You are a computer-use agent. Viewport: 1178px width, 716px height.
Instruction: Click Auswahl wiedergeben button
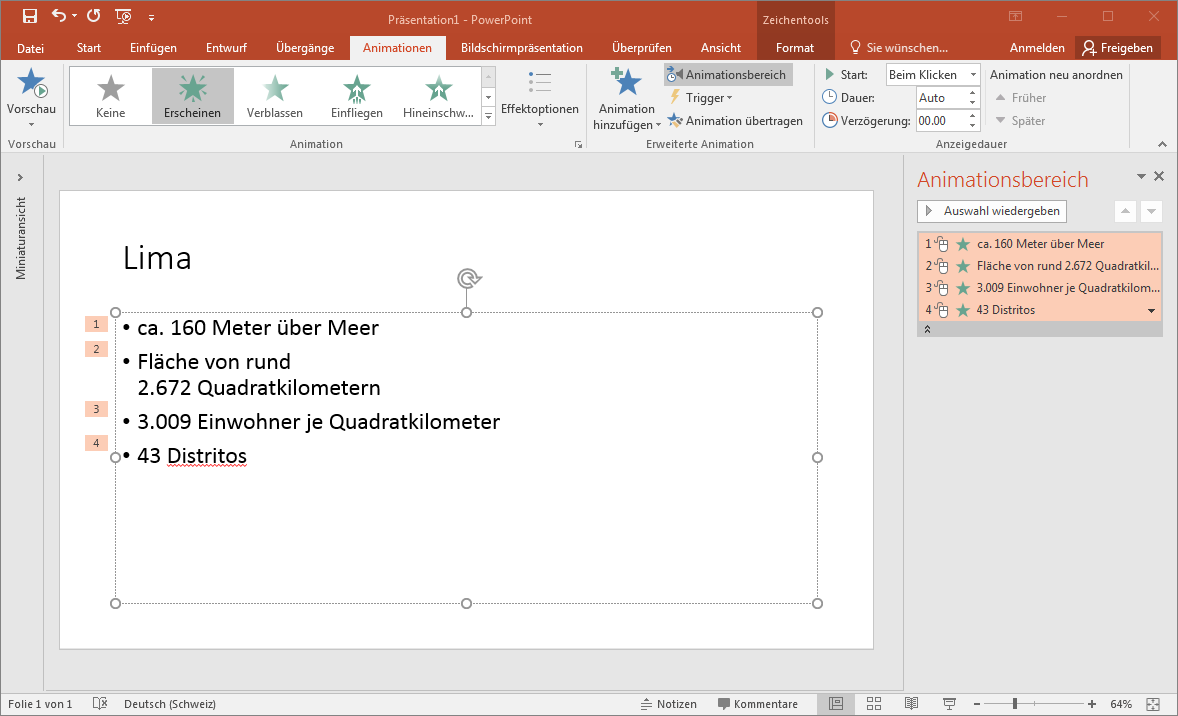tap(992, 211)
